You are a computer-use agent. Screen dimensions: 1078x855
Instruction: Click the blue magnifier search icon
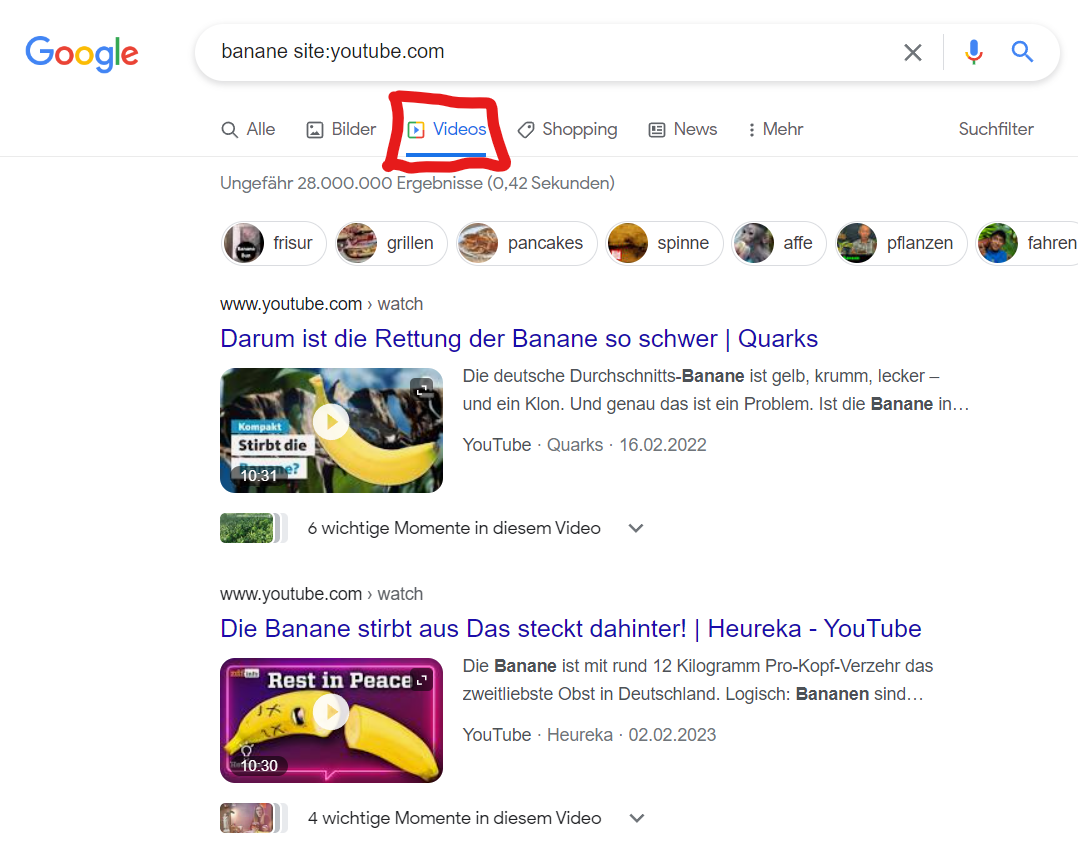click(1022, 52)
